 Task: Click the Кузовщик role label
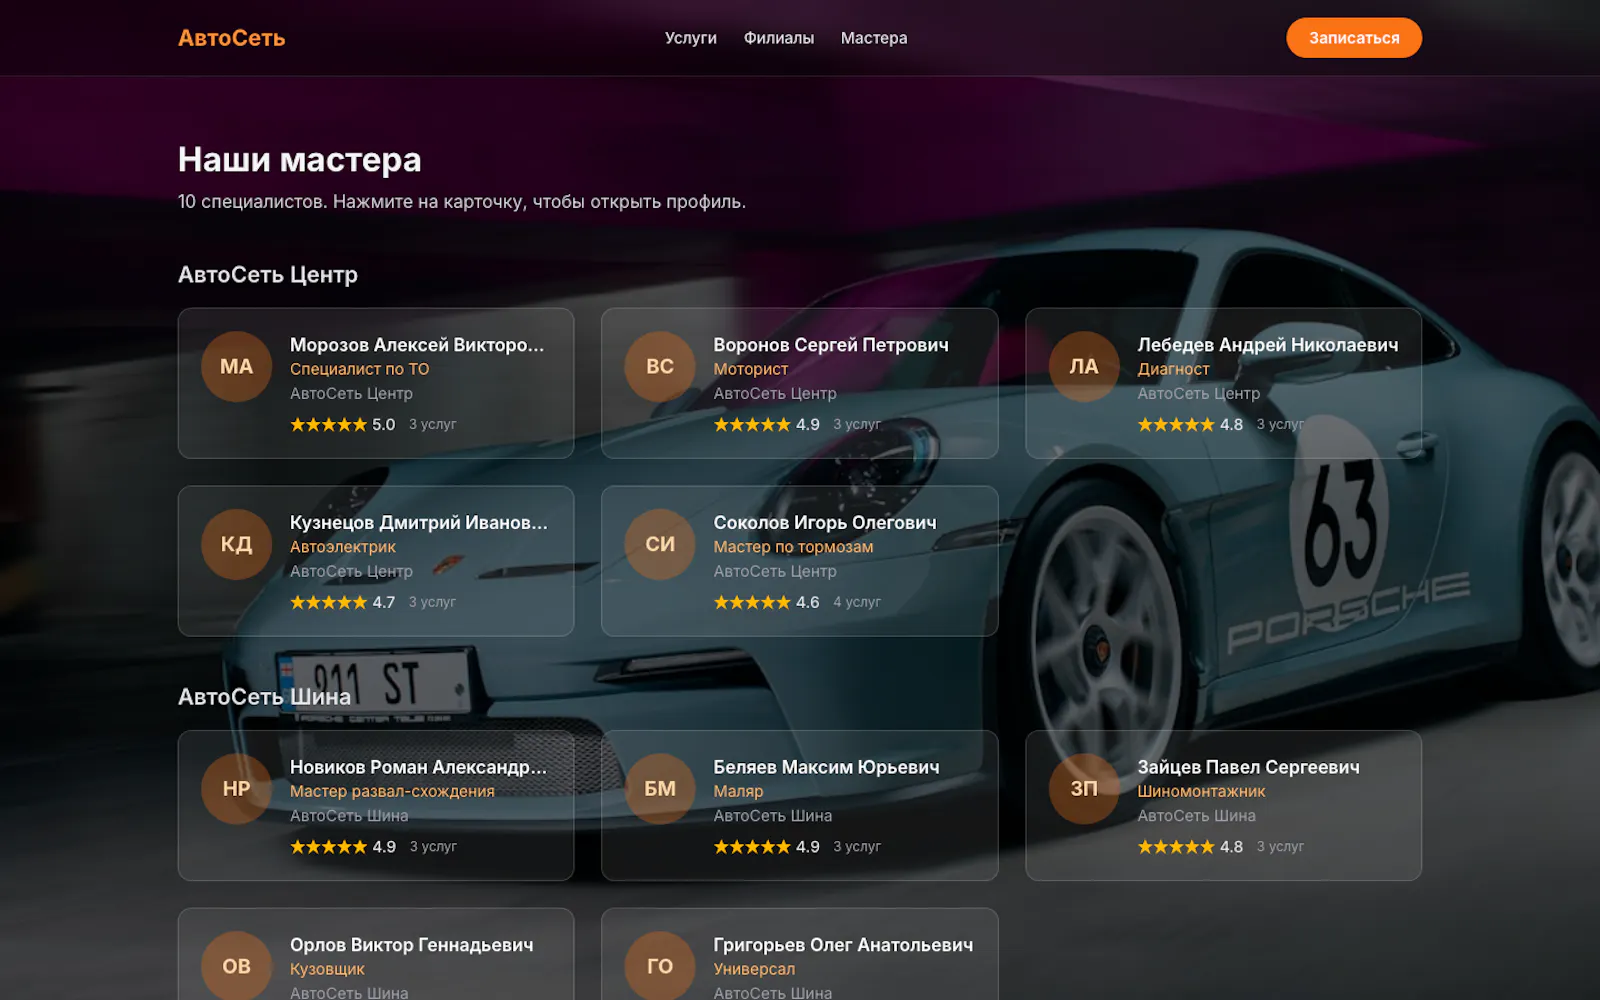[327, 969]
